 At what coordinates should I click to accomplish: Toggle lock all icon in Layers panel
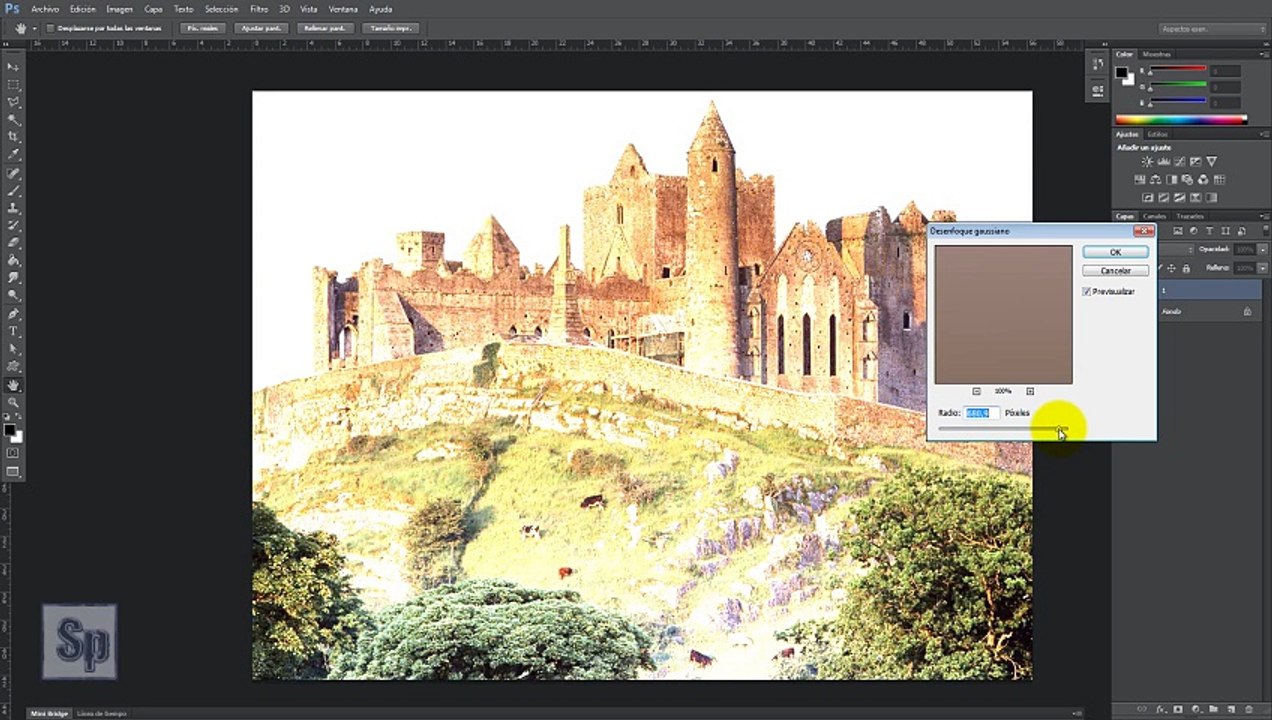(x=1186, y=268)
